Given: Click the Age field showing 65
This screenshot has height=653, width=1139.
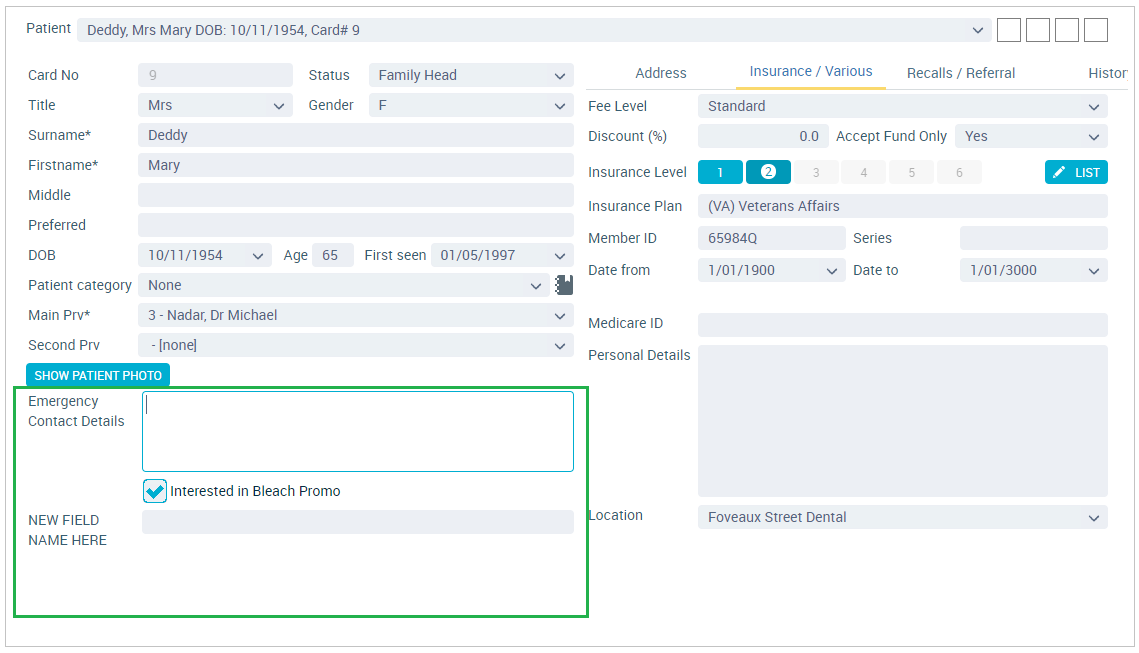Looking at the screenshot, I should pos(332,255).
